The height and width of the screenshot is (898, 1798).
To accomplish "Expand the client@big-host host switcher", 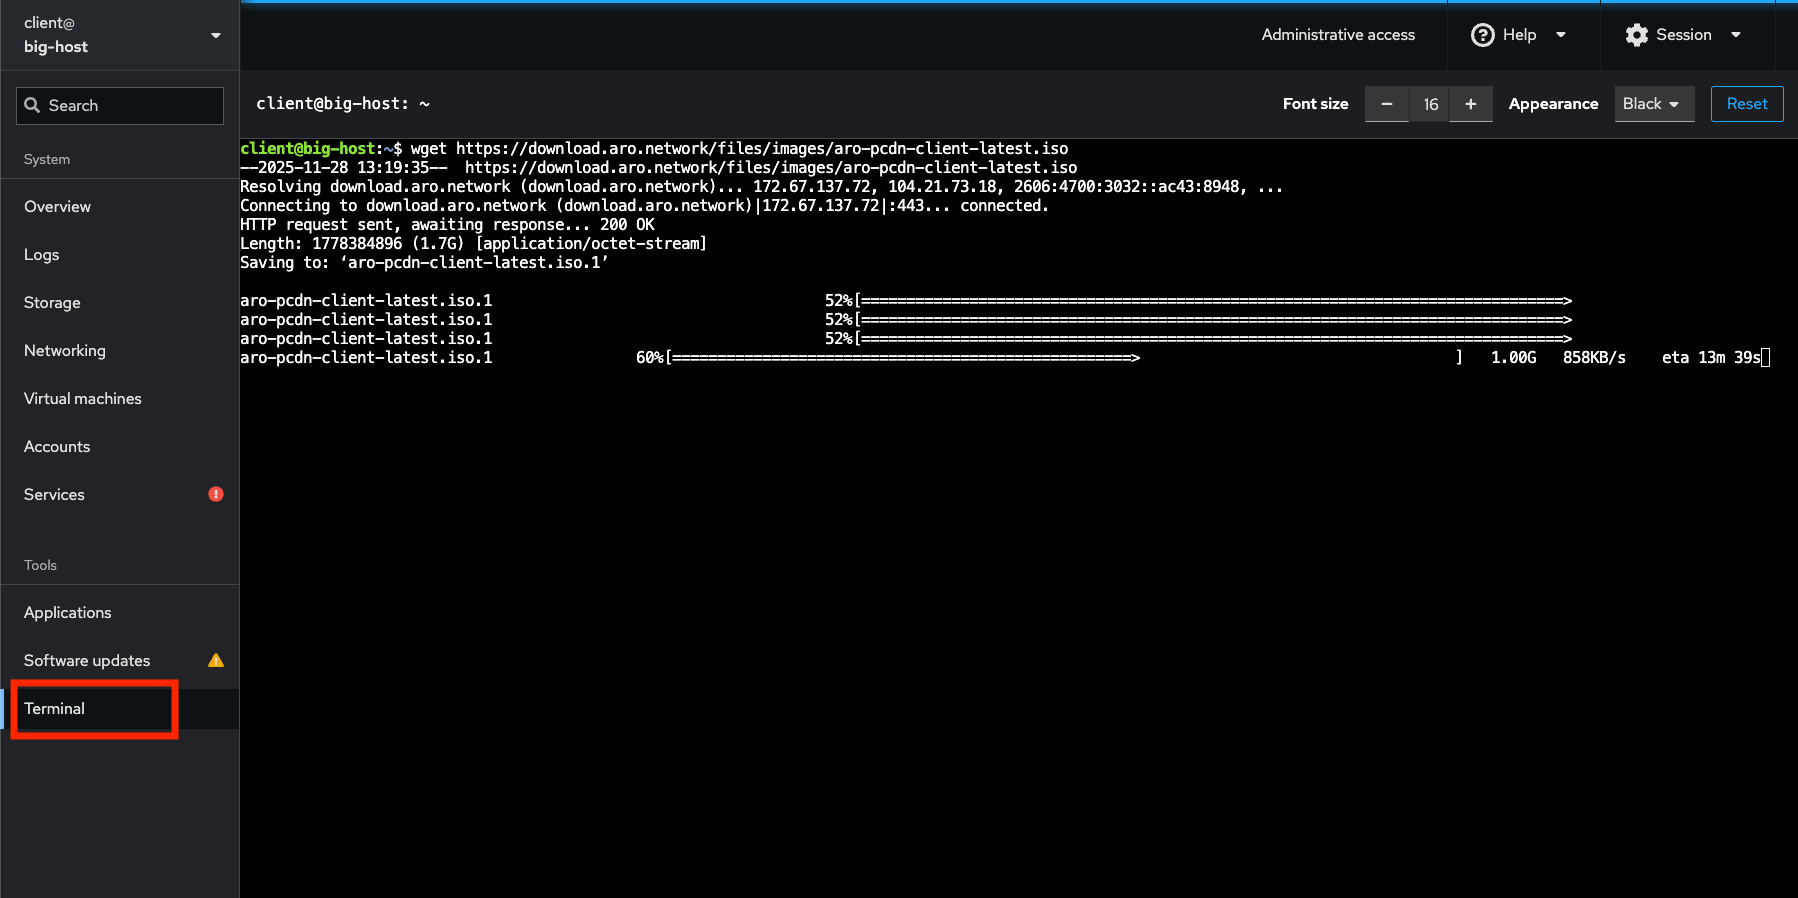I will (215, 35).
